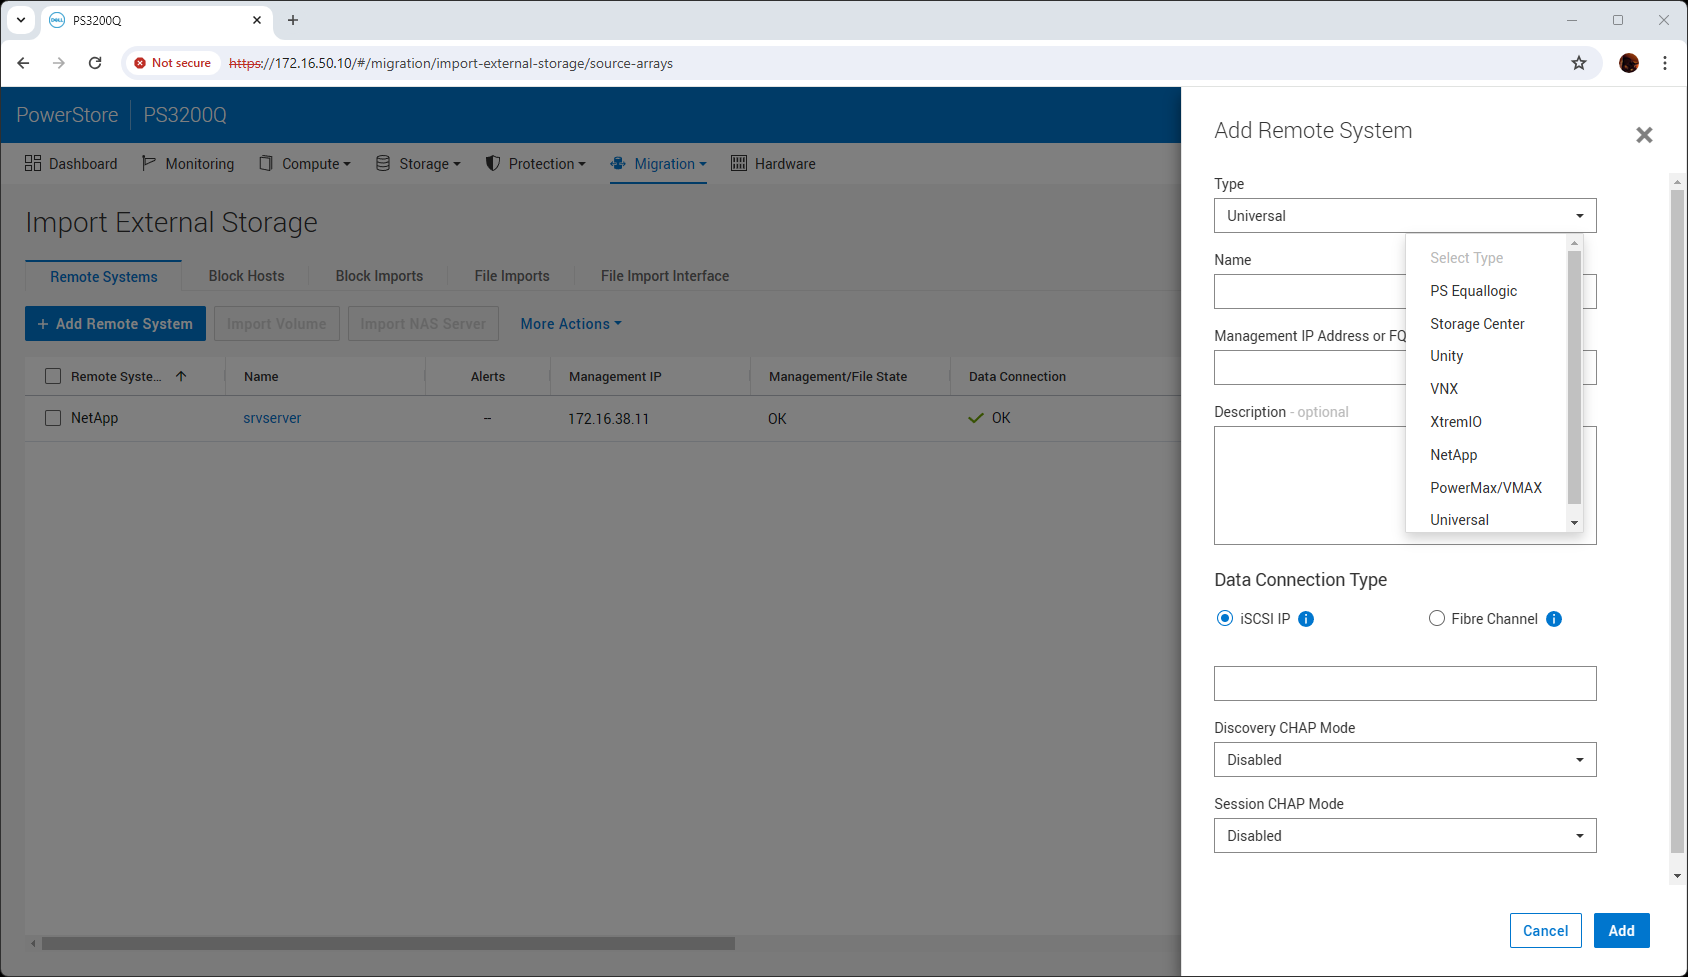Click the Migration icon in navigation

618,163
